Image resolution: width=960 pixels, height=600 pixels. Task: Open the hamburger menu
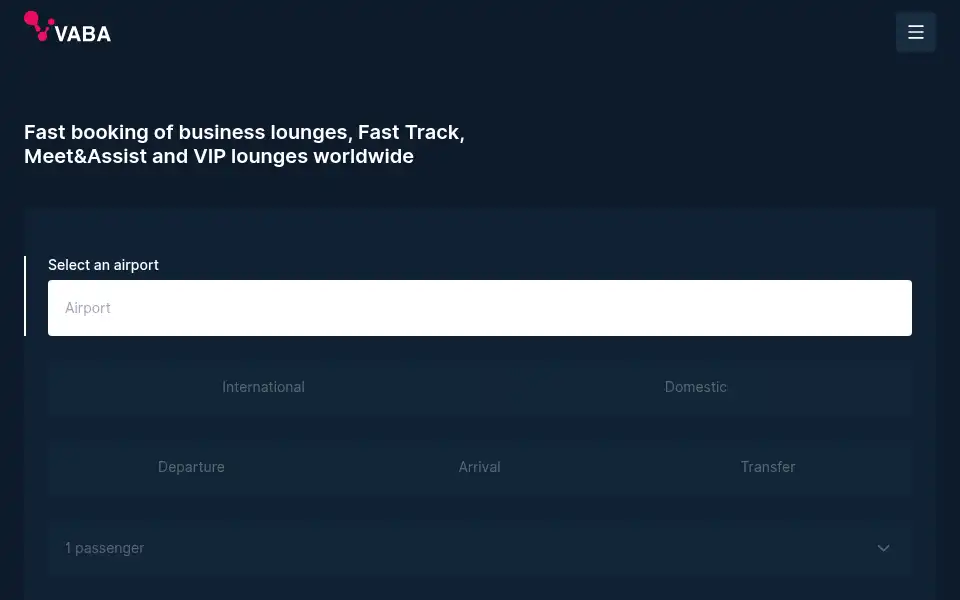click(x=915, y=32)
